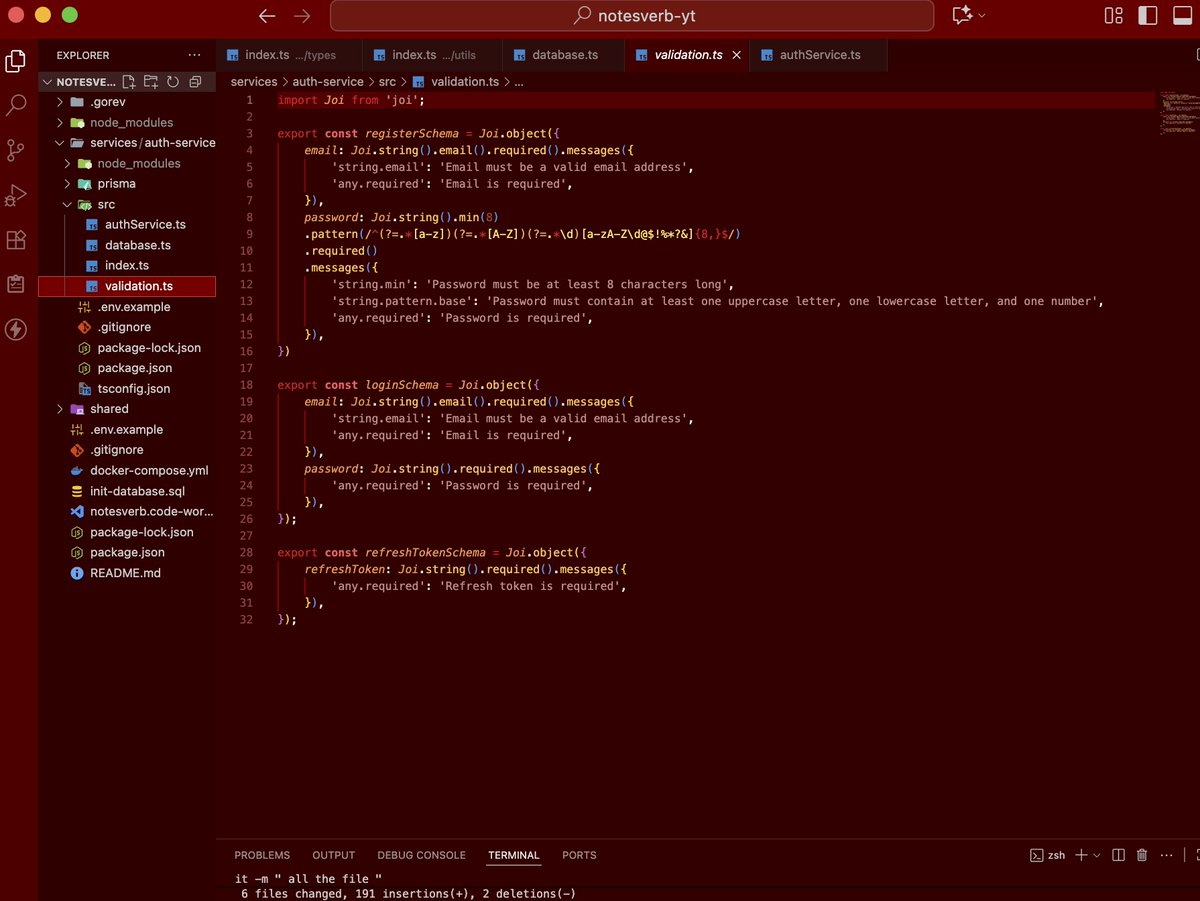Click the New Folder icon in Explorer header

pyautogui.click(x=151, y=82)
